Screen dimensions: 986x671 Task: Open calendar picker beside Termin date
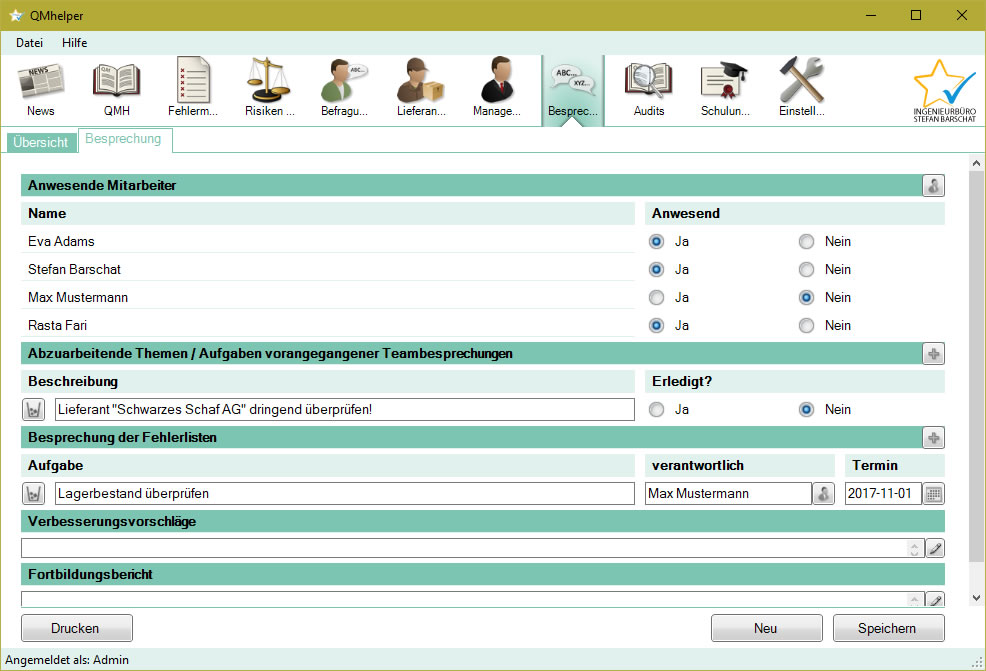point(933,493)
